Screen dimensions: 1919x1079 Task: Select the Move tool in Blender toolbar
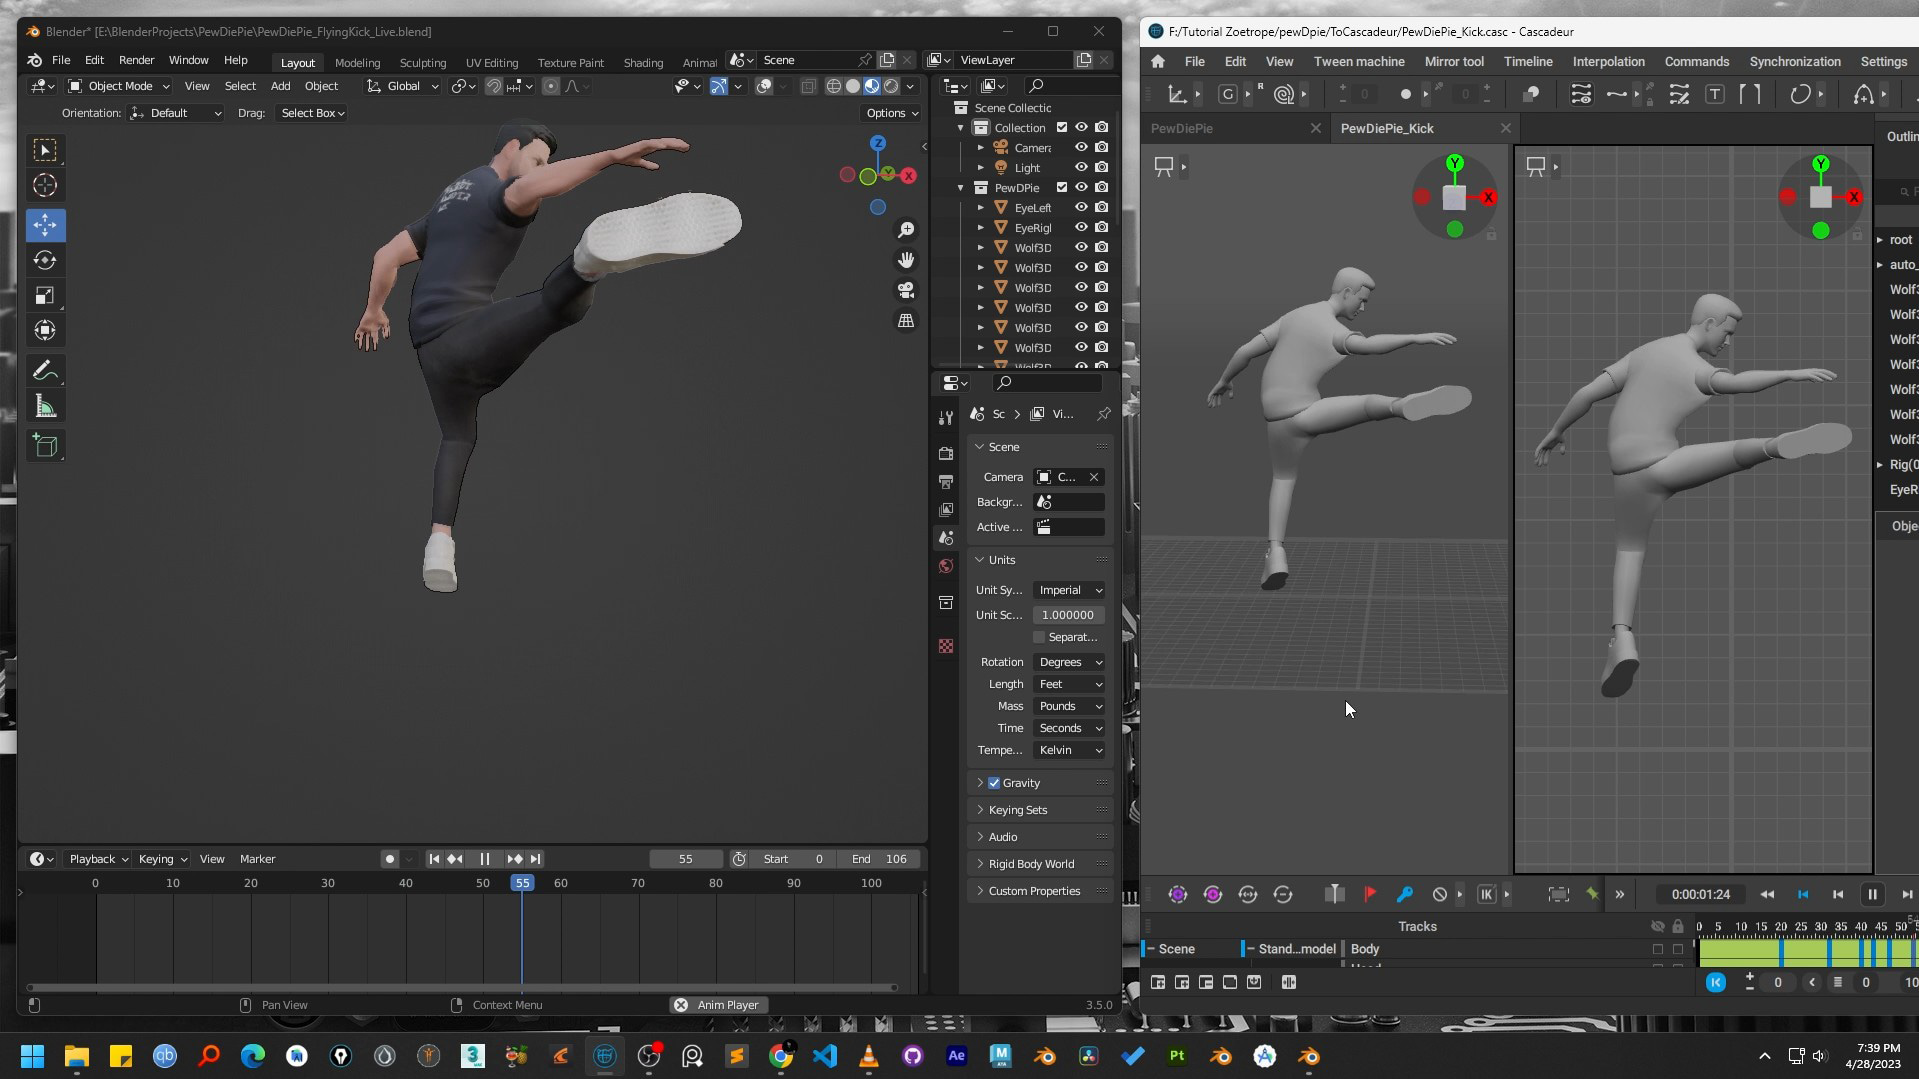[x=45, y=226]
